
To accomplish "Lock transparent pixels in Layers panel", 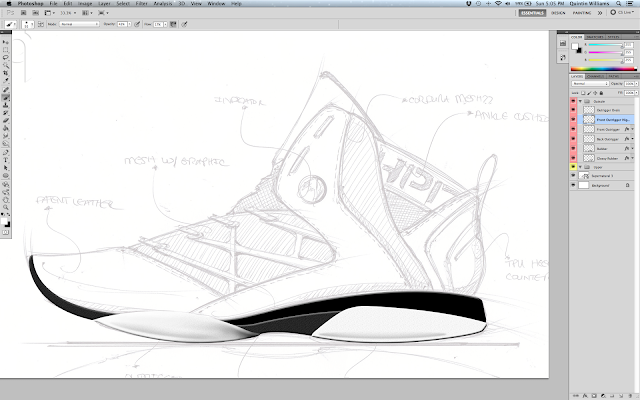I will click(583, 93).
